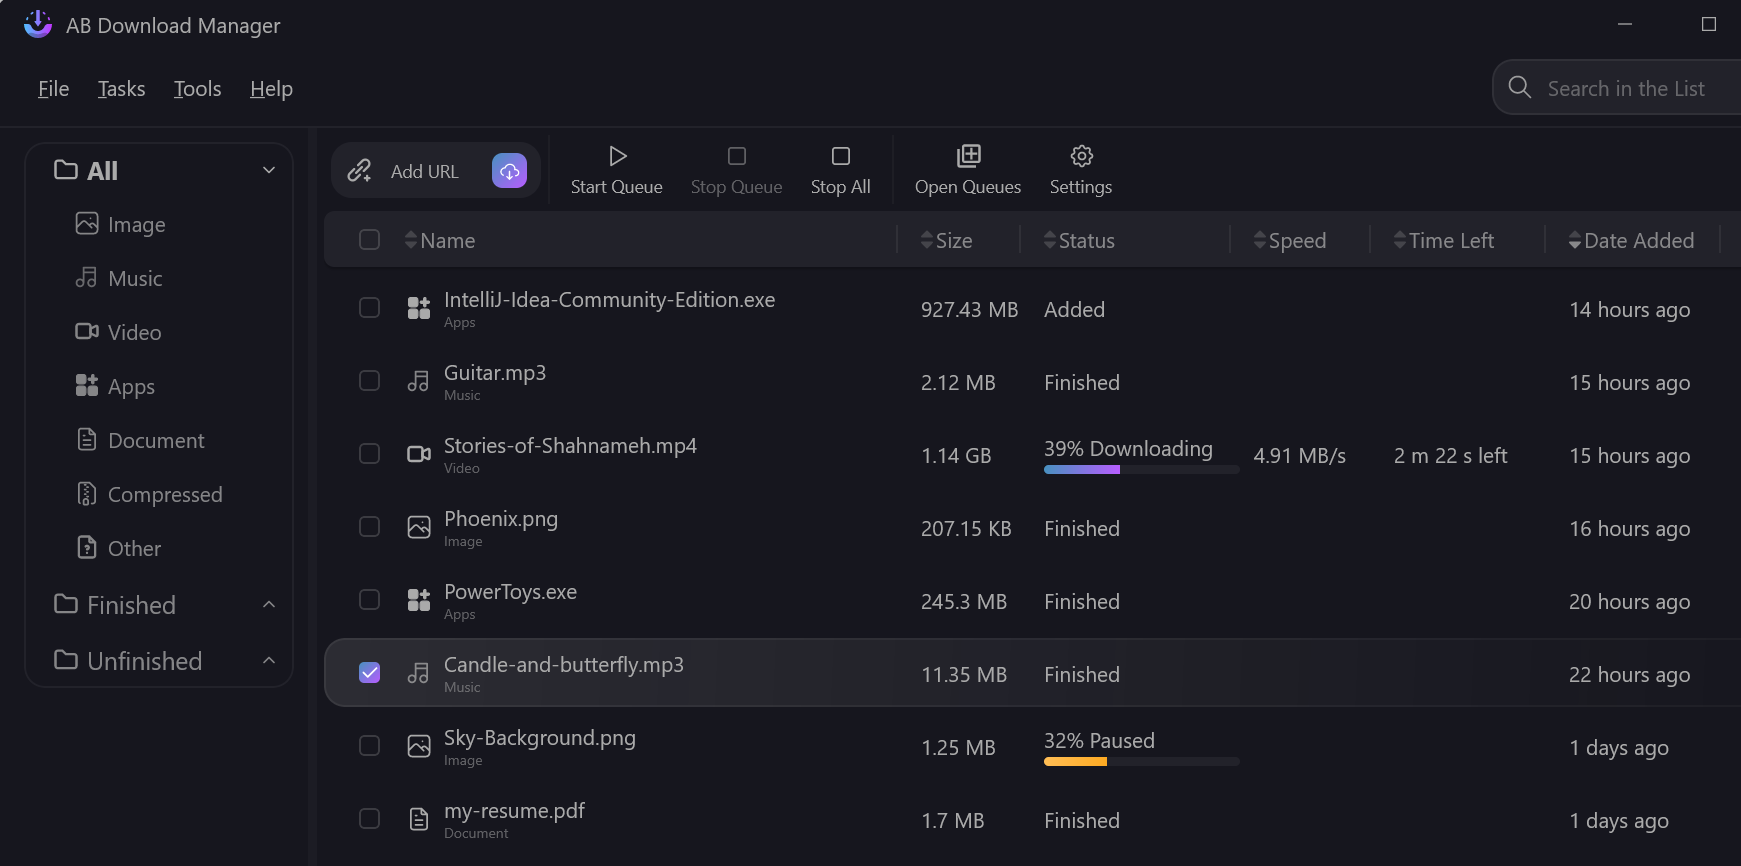This screenshot has width=1741, height=866.
Task: Open Settings gear icon
Action: [x=1081, y=156]
